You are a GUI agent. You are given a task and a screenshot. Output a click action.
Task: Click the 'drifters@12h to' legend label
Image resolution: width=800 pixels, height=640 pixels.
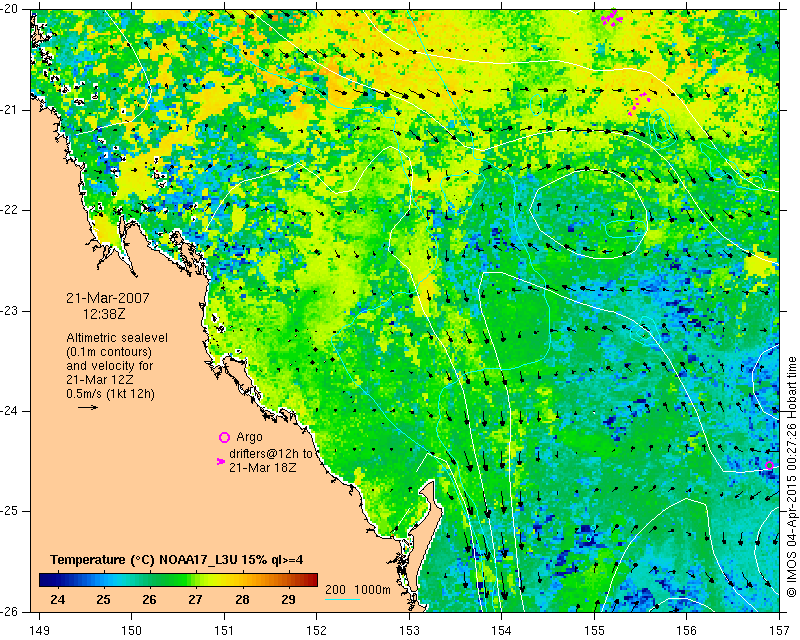pyautogui.click(x=270, y=453)
